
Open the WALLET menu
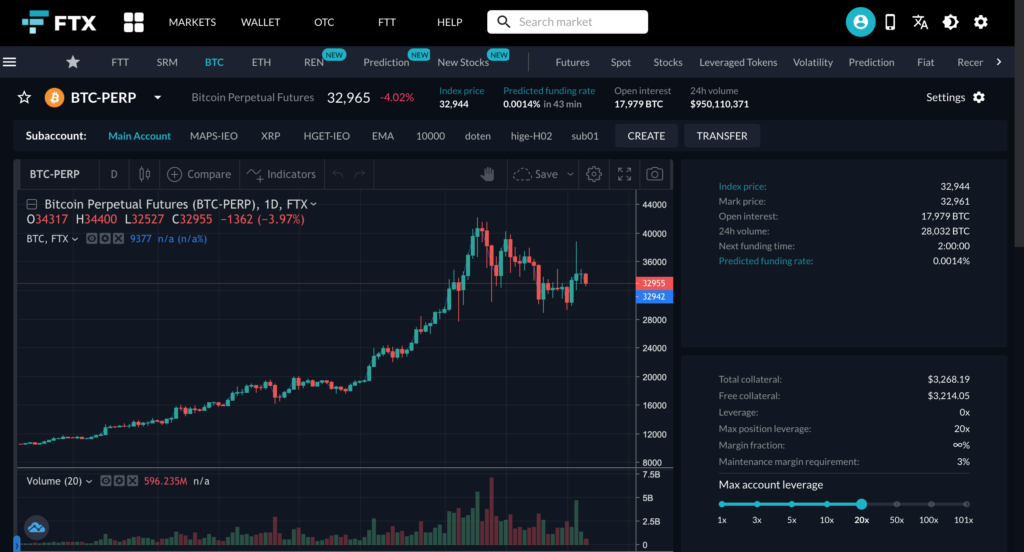pos(260,22)
